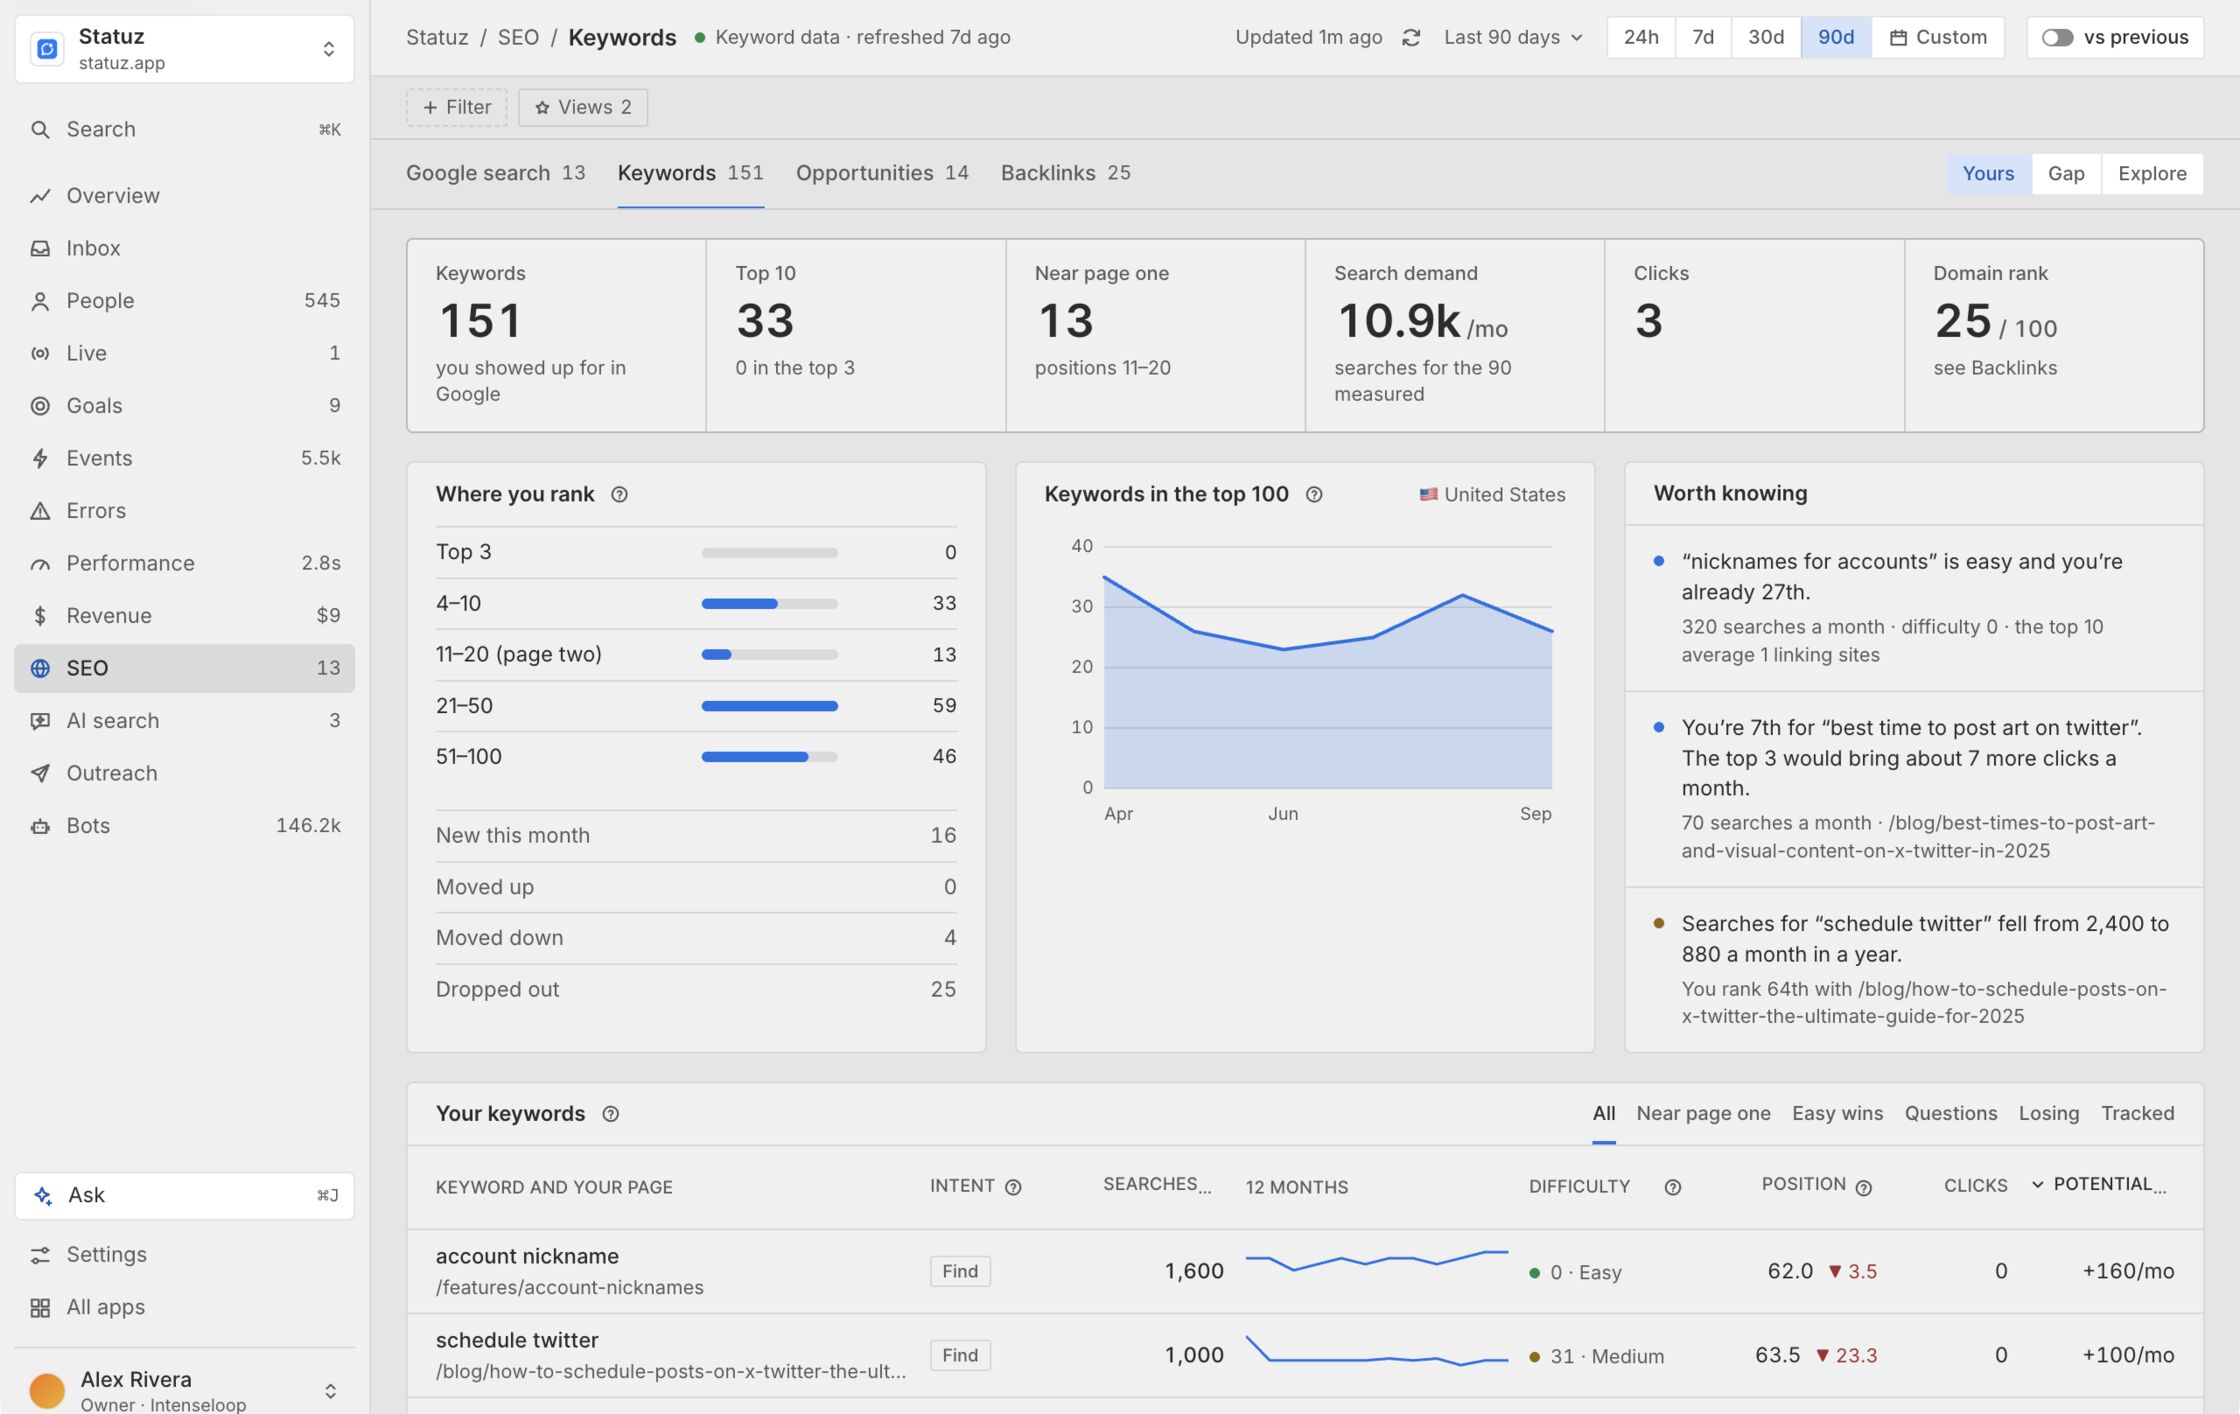The image size is (2240, 1414).
Task: Open the /features/account-nicknames page link
Action: click(x=570, y=1288)
